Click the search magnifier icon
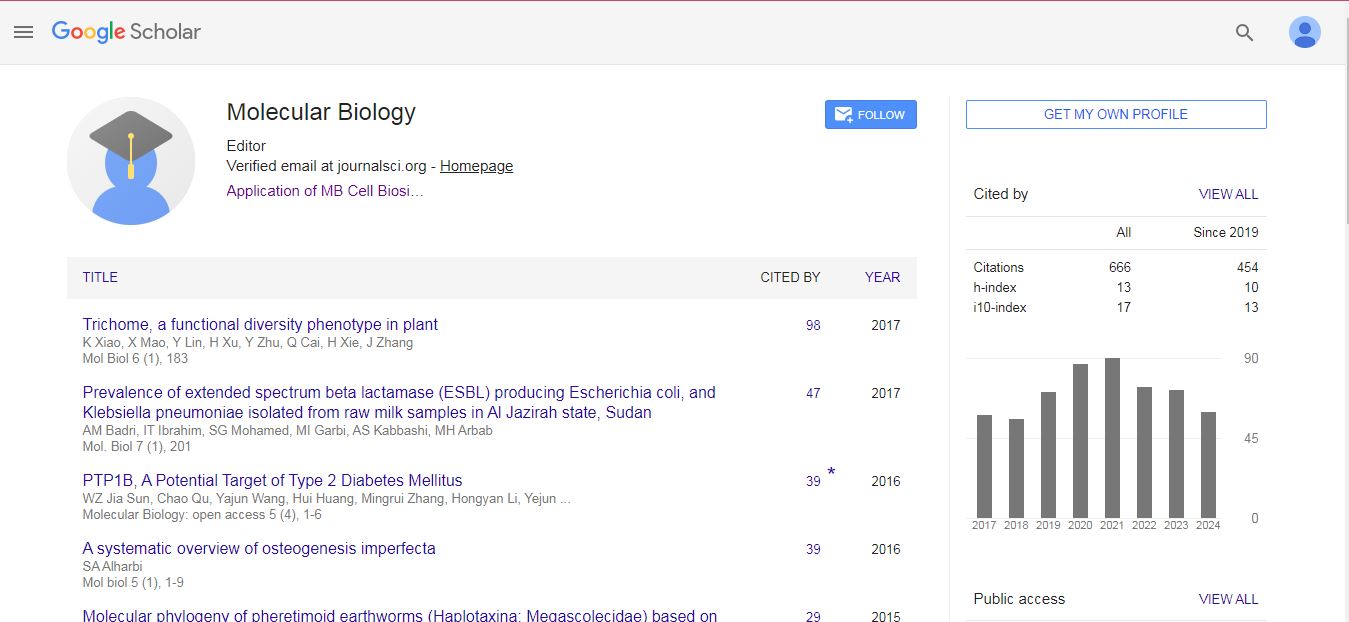The height and width of the screenshot is (622, 1349). coord(1244,32)
